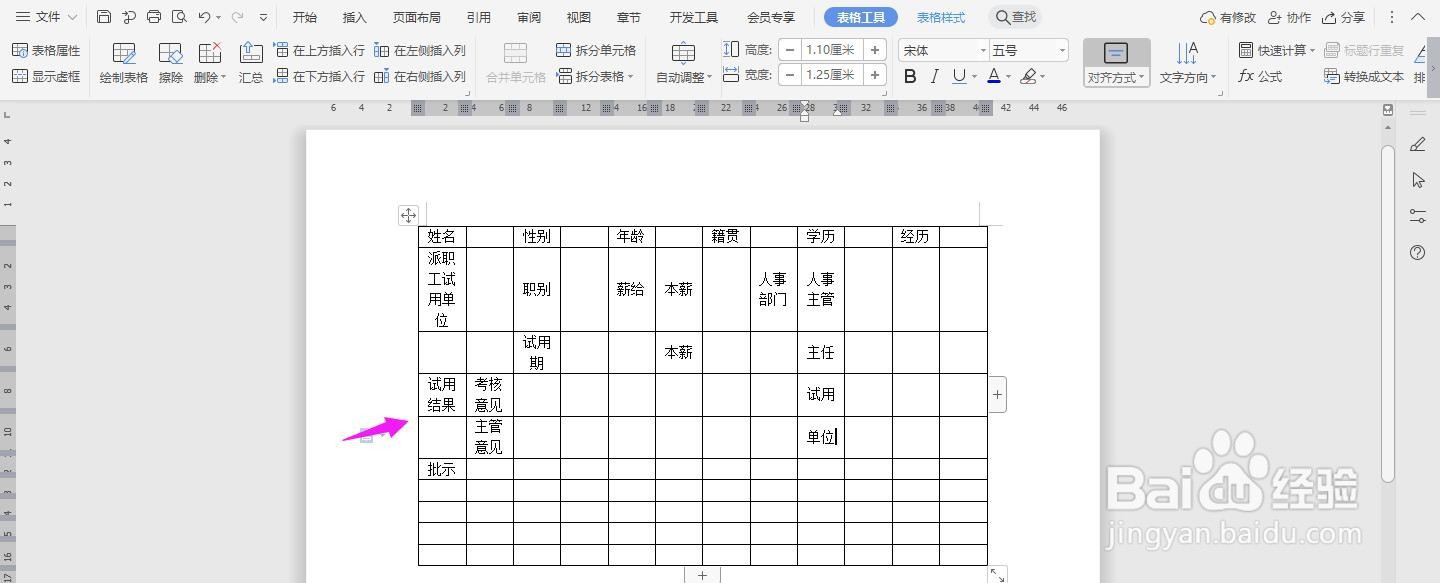The image size is (1440, 583).
Task: Insert row below (在下方插入行)
Action: click(x=319, y=76)
